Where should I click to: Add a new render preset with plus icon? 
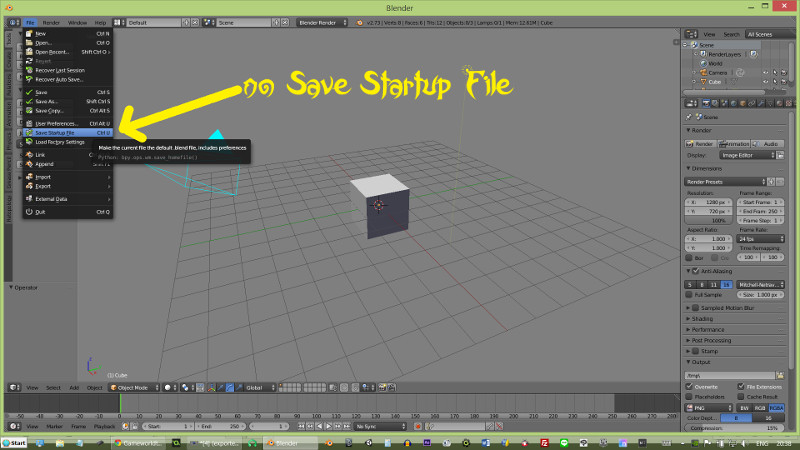pyautogui.click(x=771, y=182)
